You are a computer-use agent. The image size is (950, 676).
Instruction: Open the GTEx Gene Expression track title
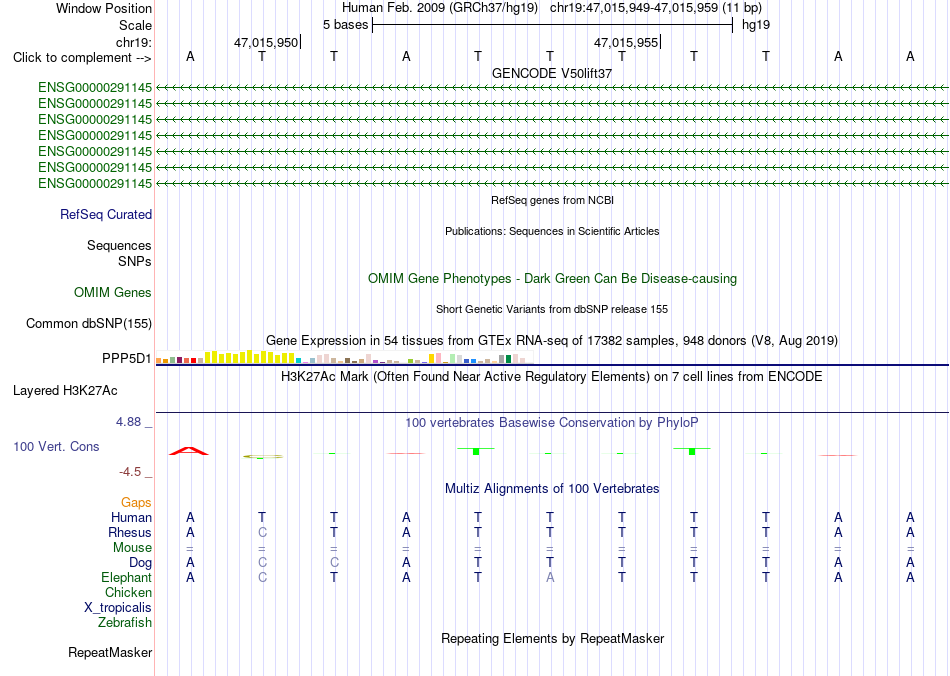(552, 340)
